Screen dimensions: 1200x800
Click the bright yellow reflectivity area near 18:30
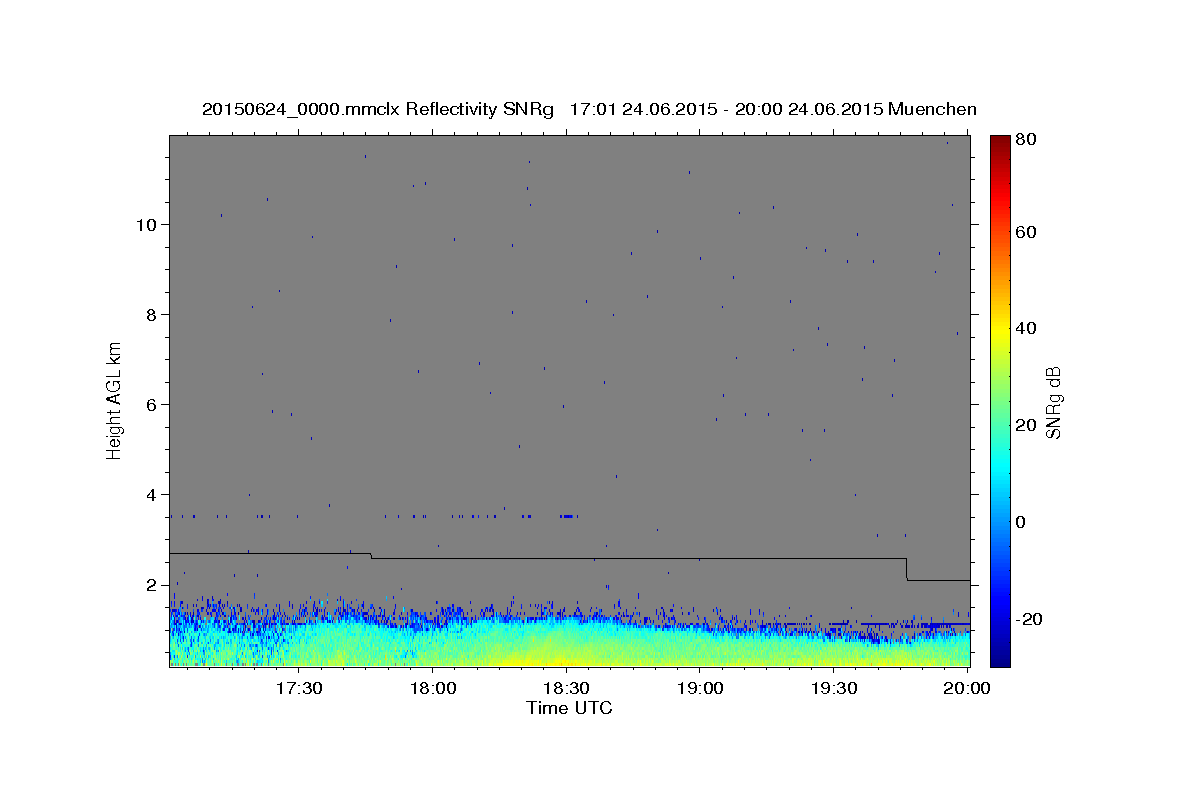[545, 655]
